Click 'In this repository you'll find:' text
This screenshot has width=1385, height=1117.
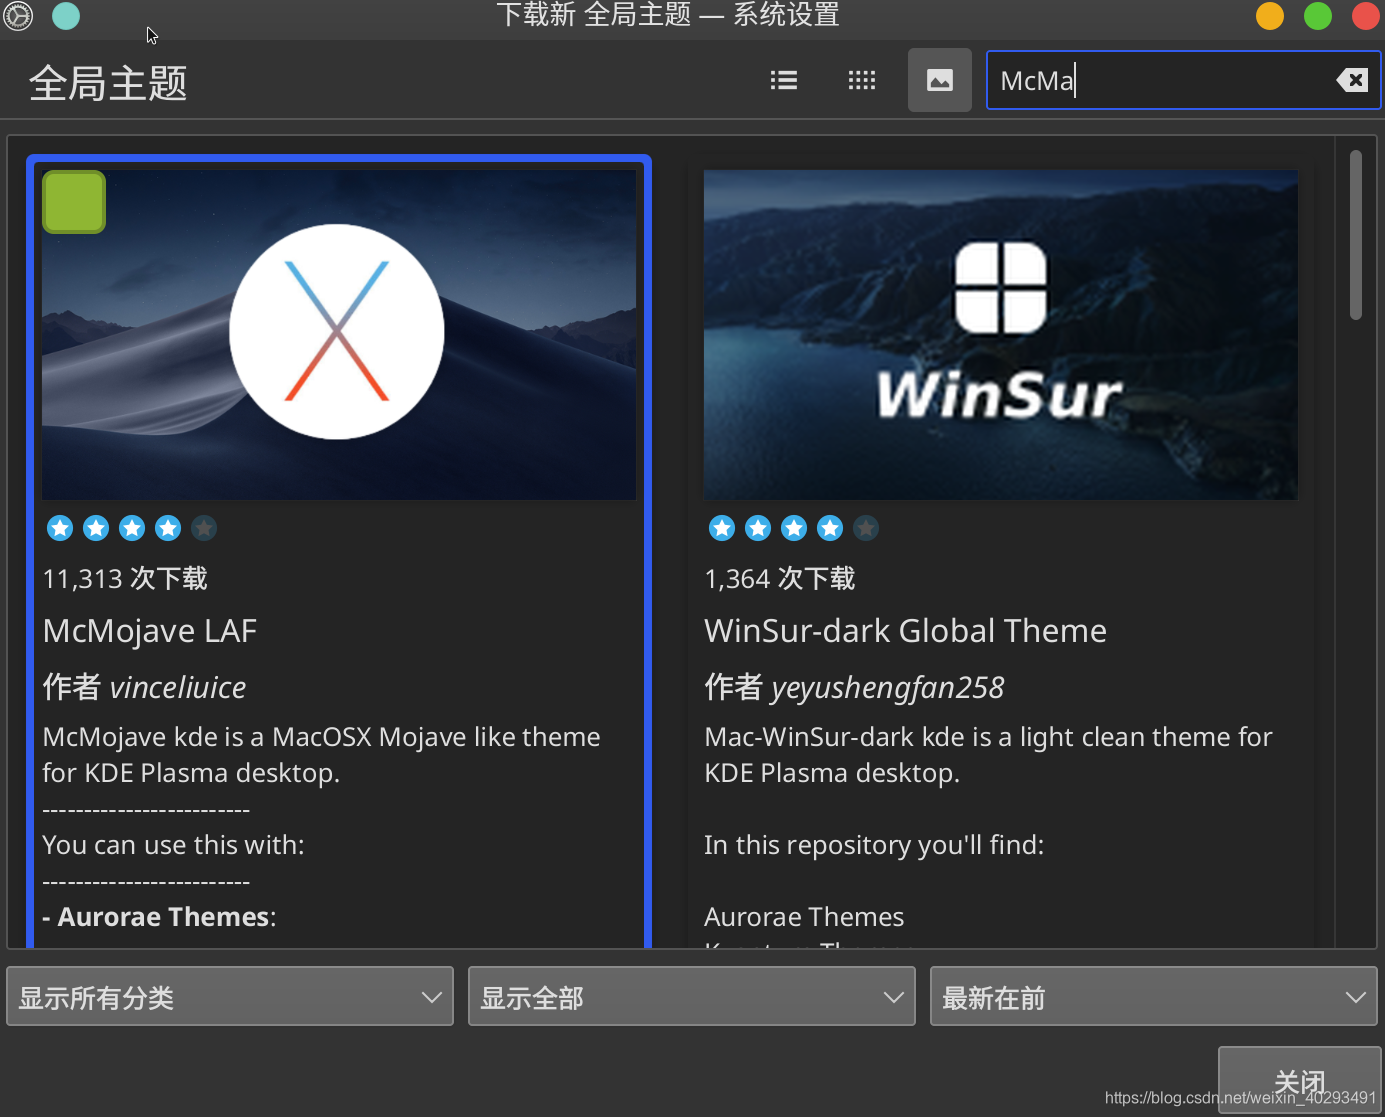pyautogui.click(x=874, y=845)
